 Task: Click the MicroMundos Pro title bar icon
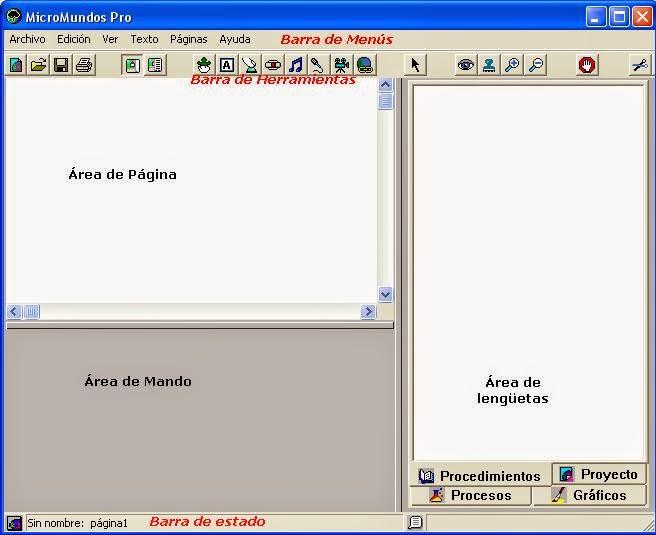click(14, 16)
